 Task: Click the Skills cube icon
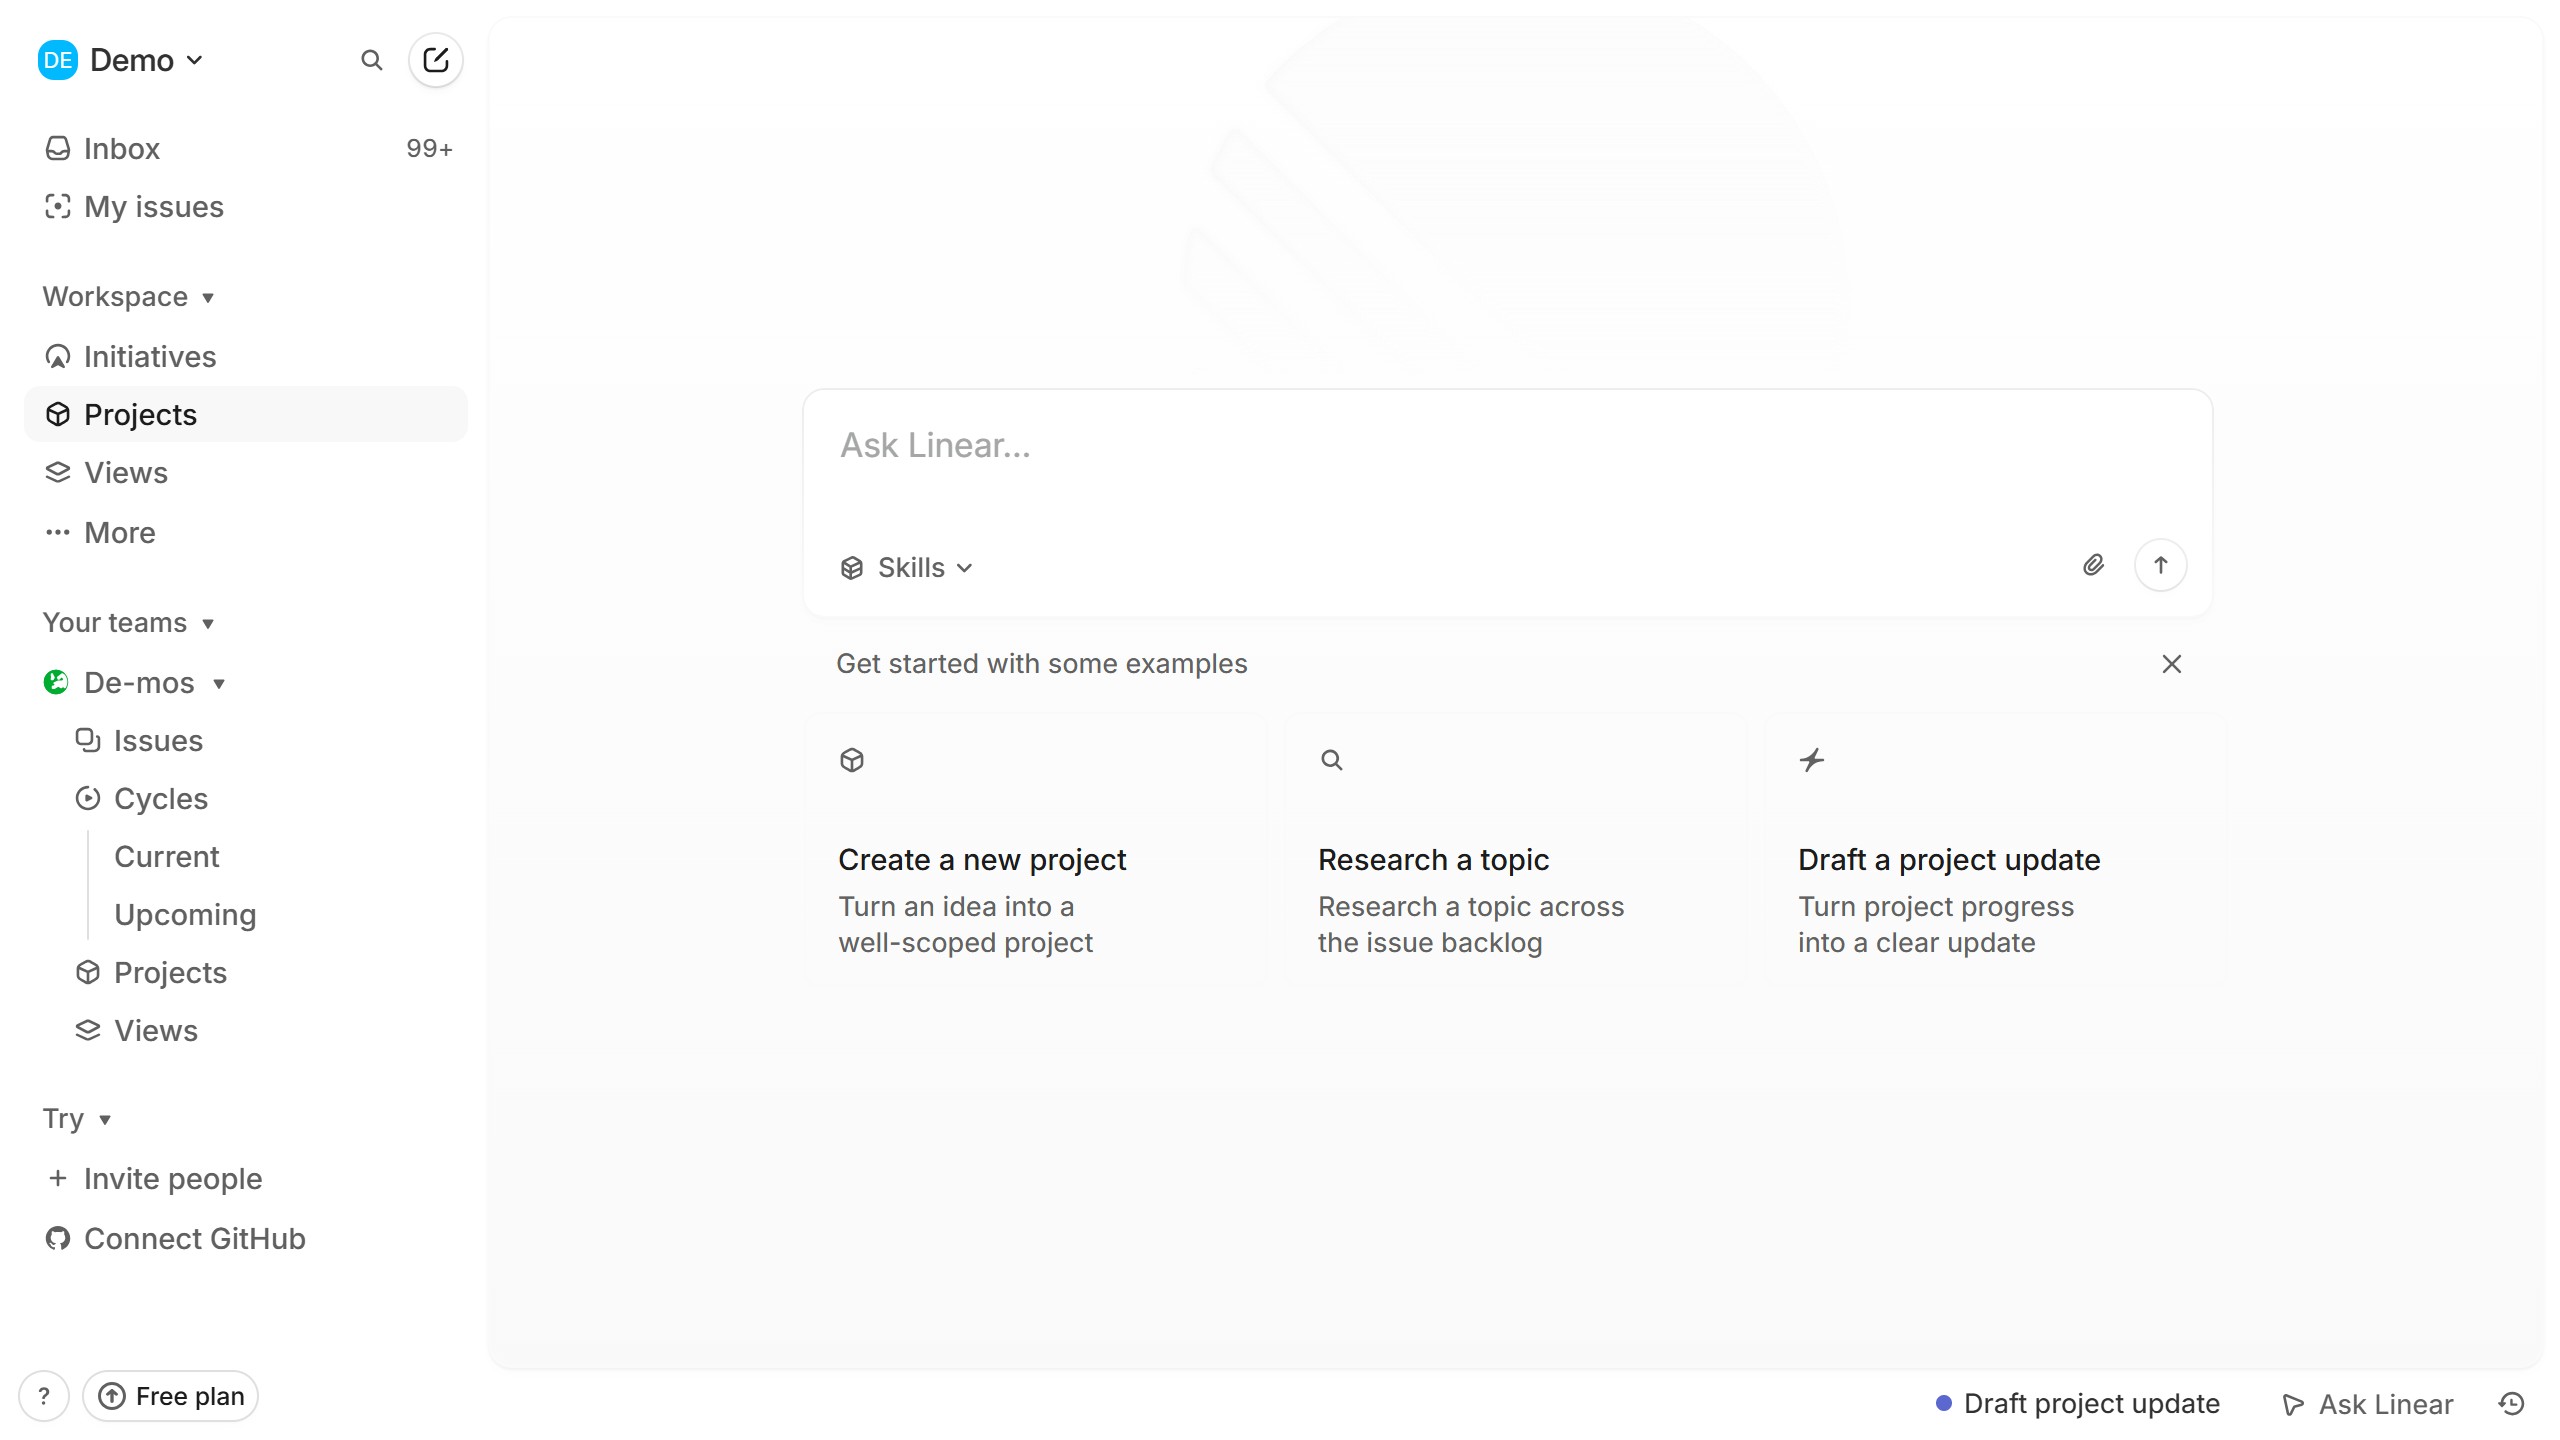tap(852, 568)
